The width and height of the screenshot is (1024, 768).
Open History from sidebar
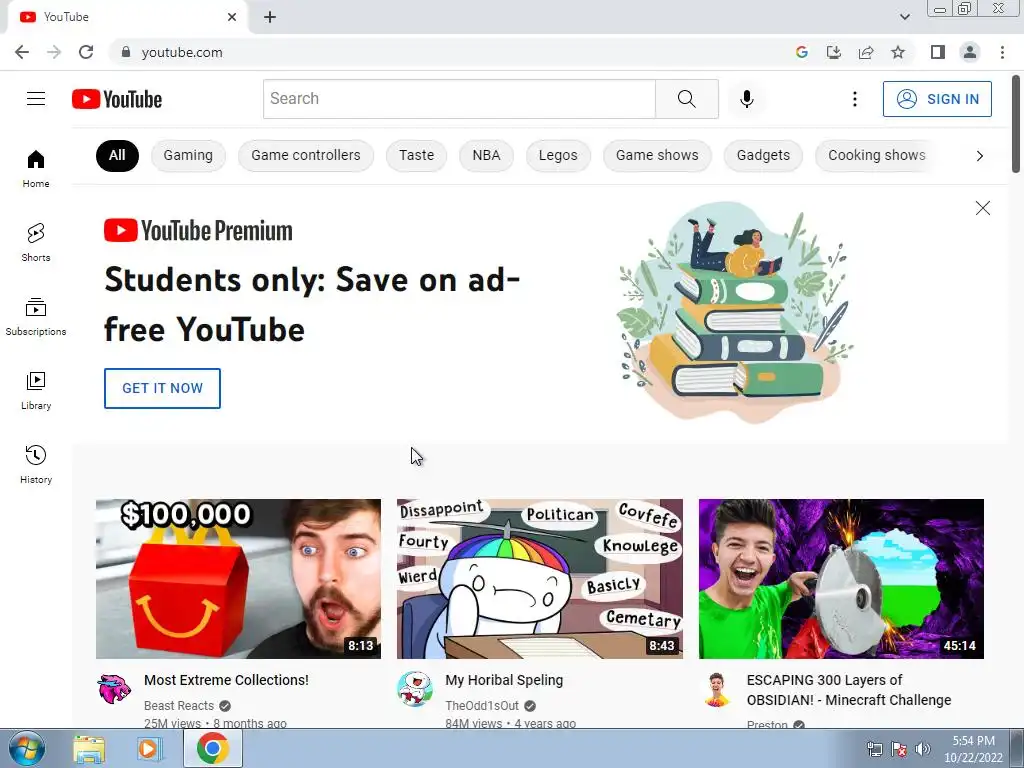tap(36, 464)
